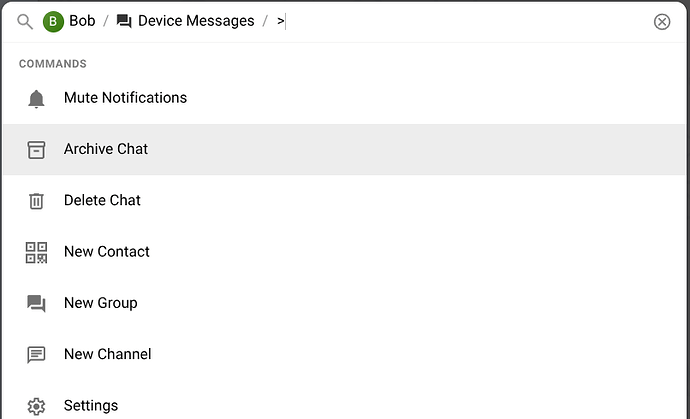Click the trash can icon
Viewport: 690px width, 419px height.
pos(36,201)
